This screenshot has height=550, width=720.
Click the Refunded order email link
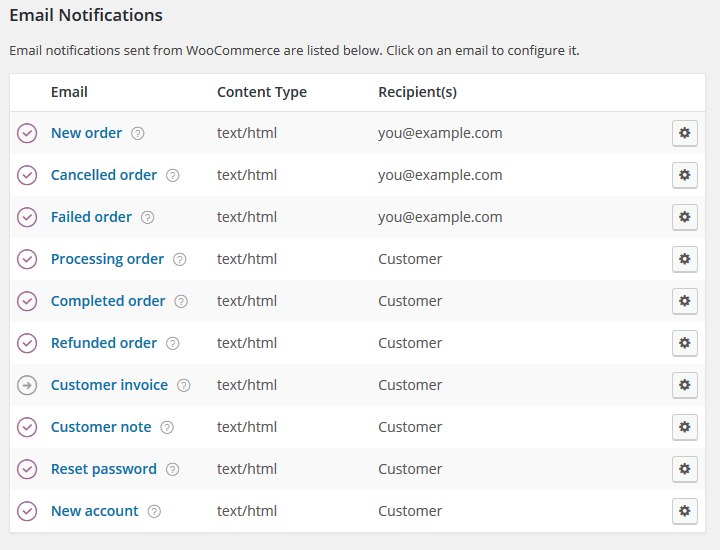click(x=104, y=343)
